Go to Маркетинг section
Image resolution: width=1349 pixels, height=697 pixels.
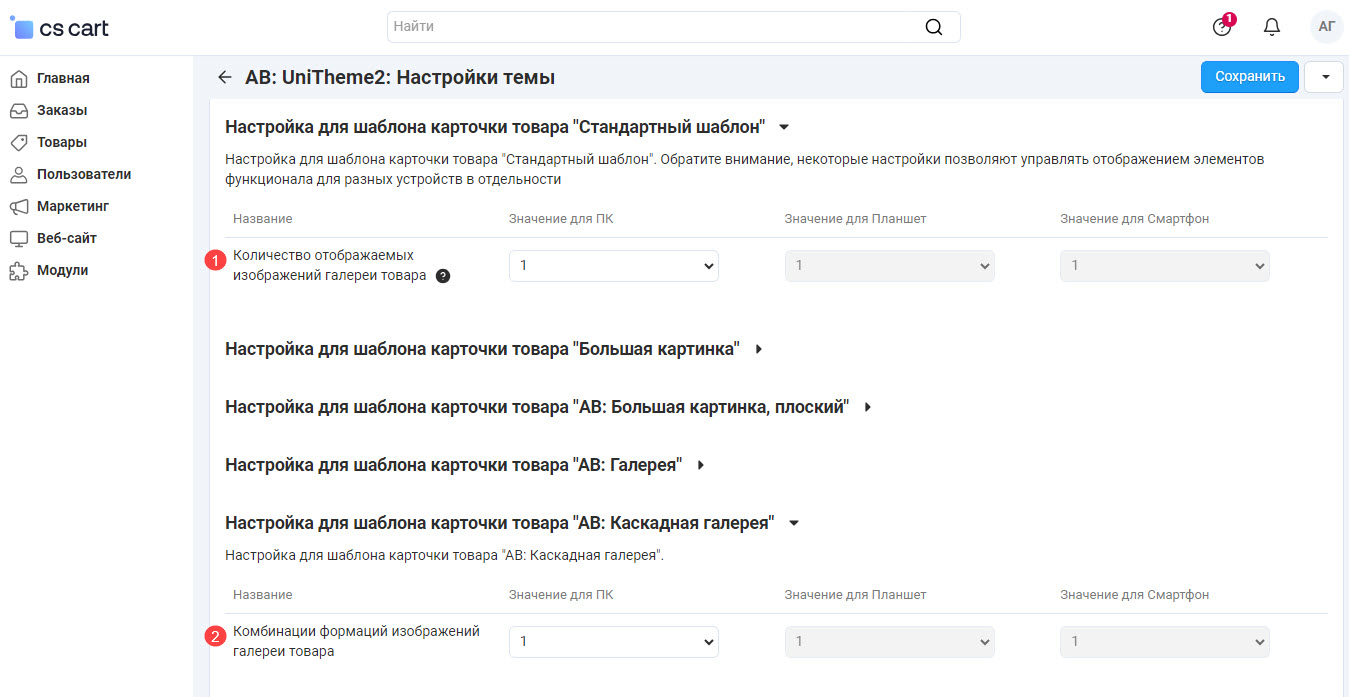(72, 206)
